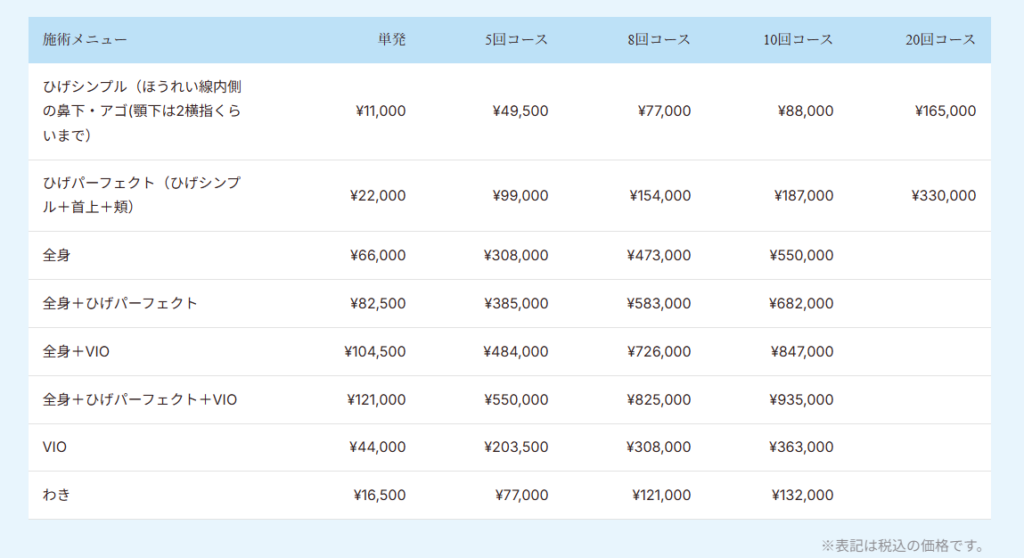Select the 10回コース column header
The image size is (1024, 558).
click(x=798, y=41)
